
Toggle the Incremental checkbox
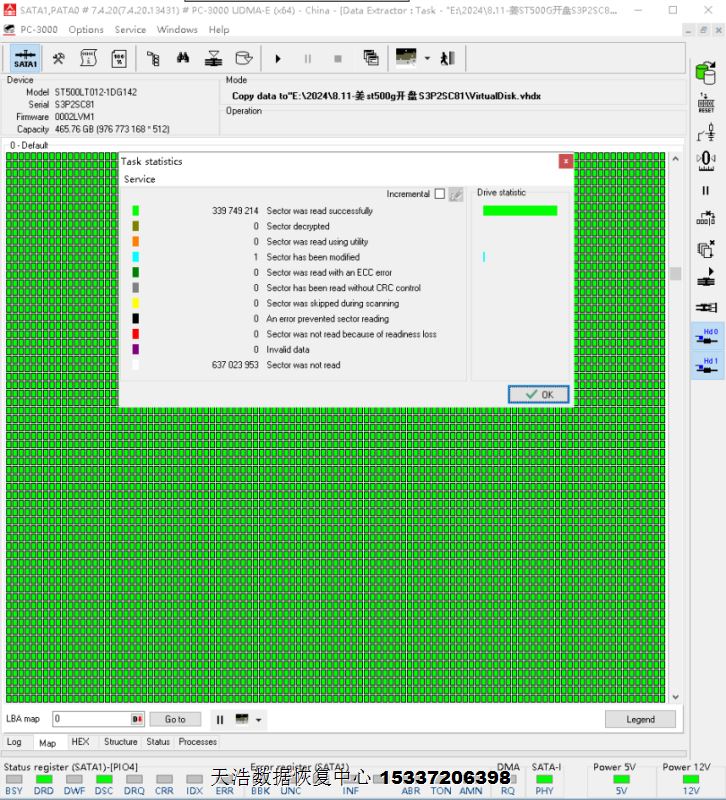[439, 194]
